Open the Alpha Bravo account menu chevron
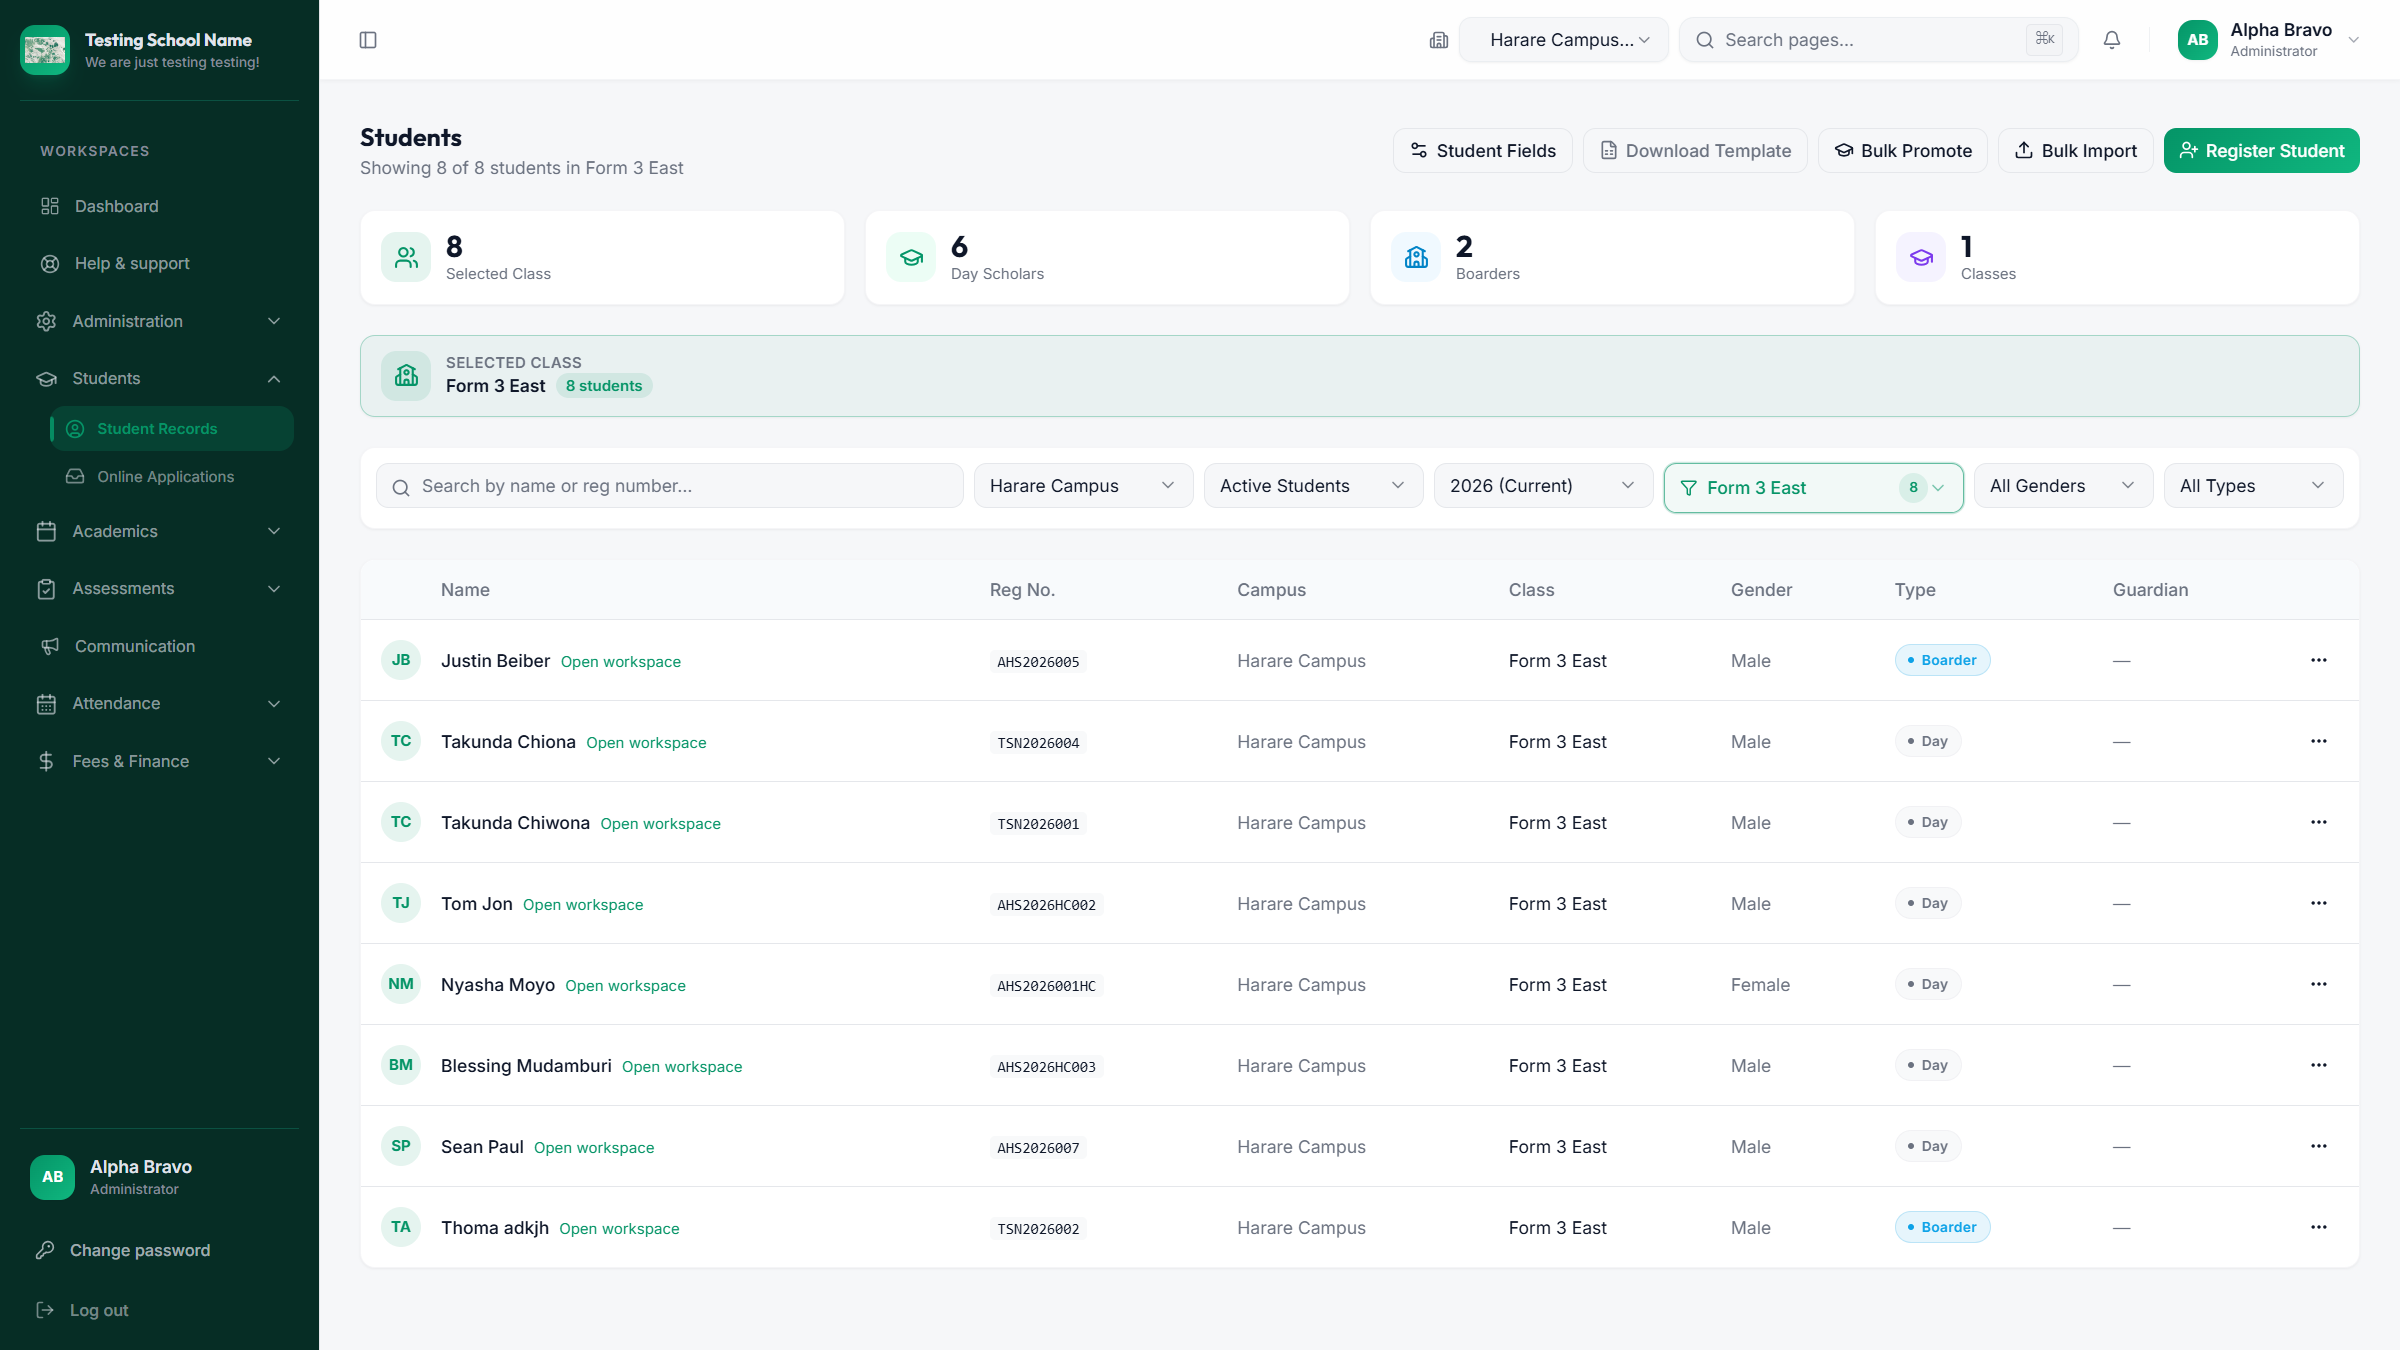The height and width of the screenshot is (1350, 2400). pos(2354,40)
